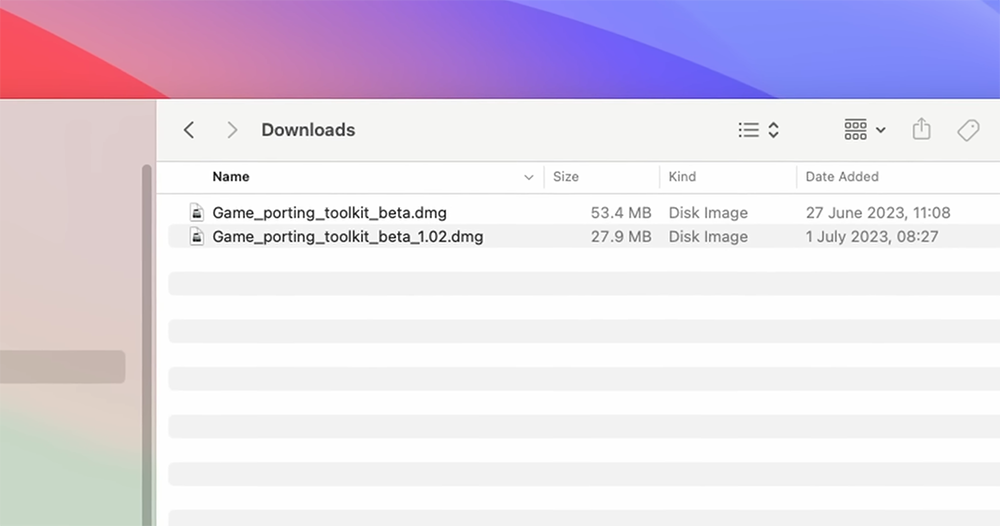Open the Group By grid menu
1000x526 pixels.
[865, 129]
